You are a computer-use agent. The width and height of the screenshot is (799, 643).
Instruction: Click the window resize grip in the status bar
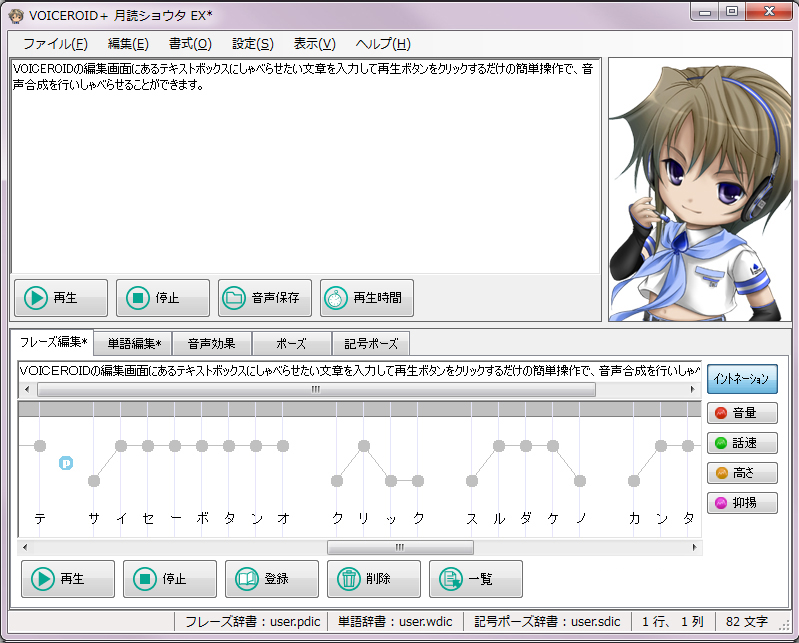pos(785,626)
